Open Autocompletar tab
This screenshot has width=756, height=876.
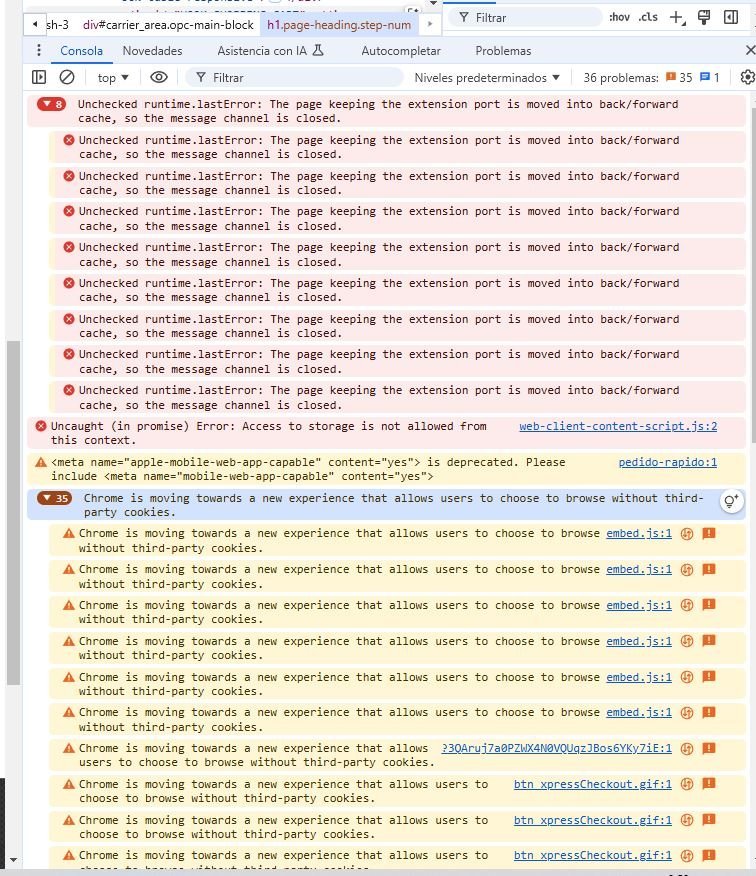[401, 51]
